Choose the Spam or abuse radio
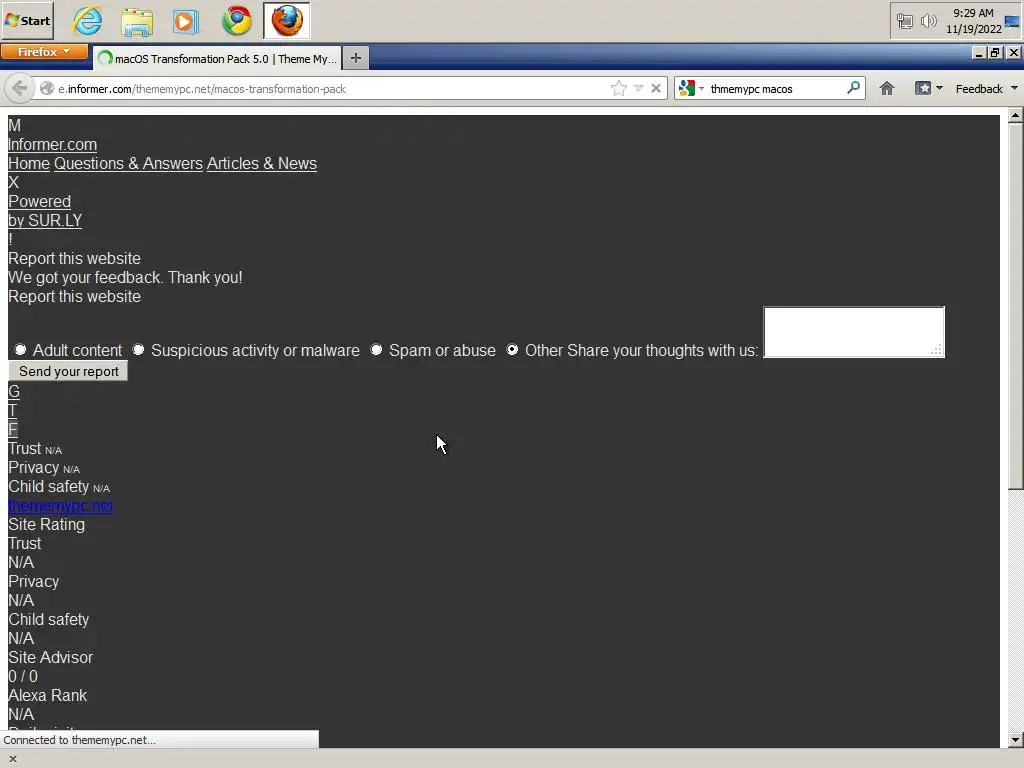 tap(377, 350)
